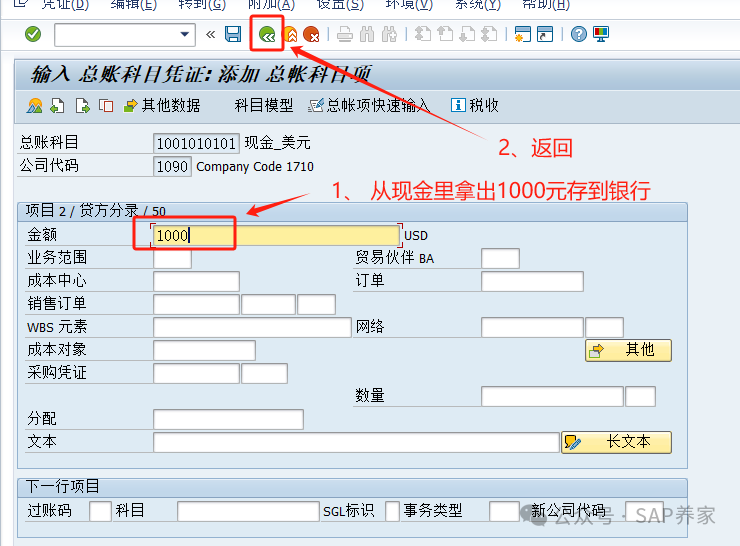Open the 编辑(E) menu

[133, 5]
